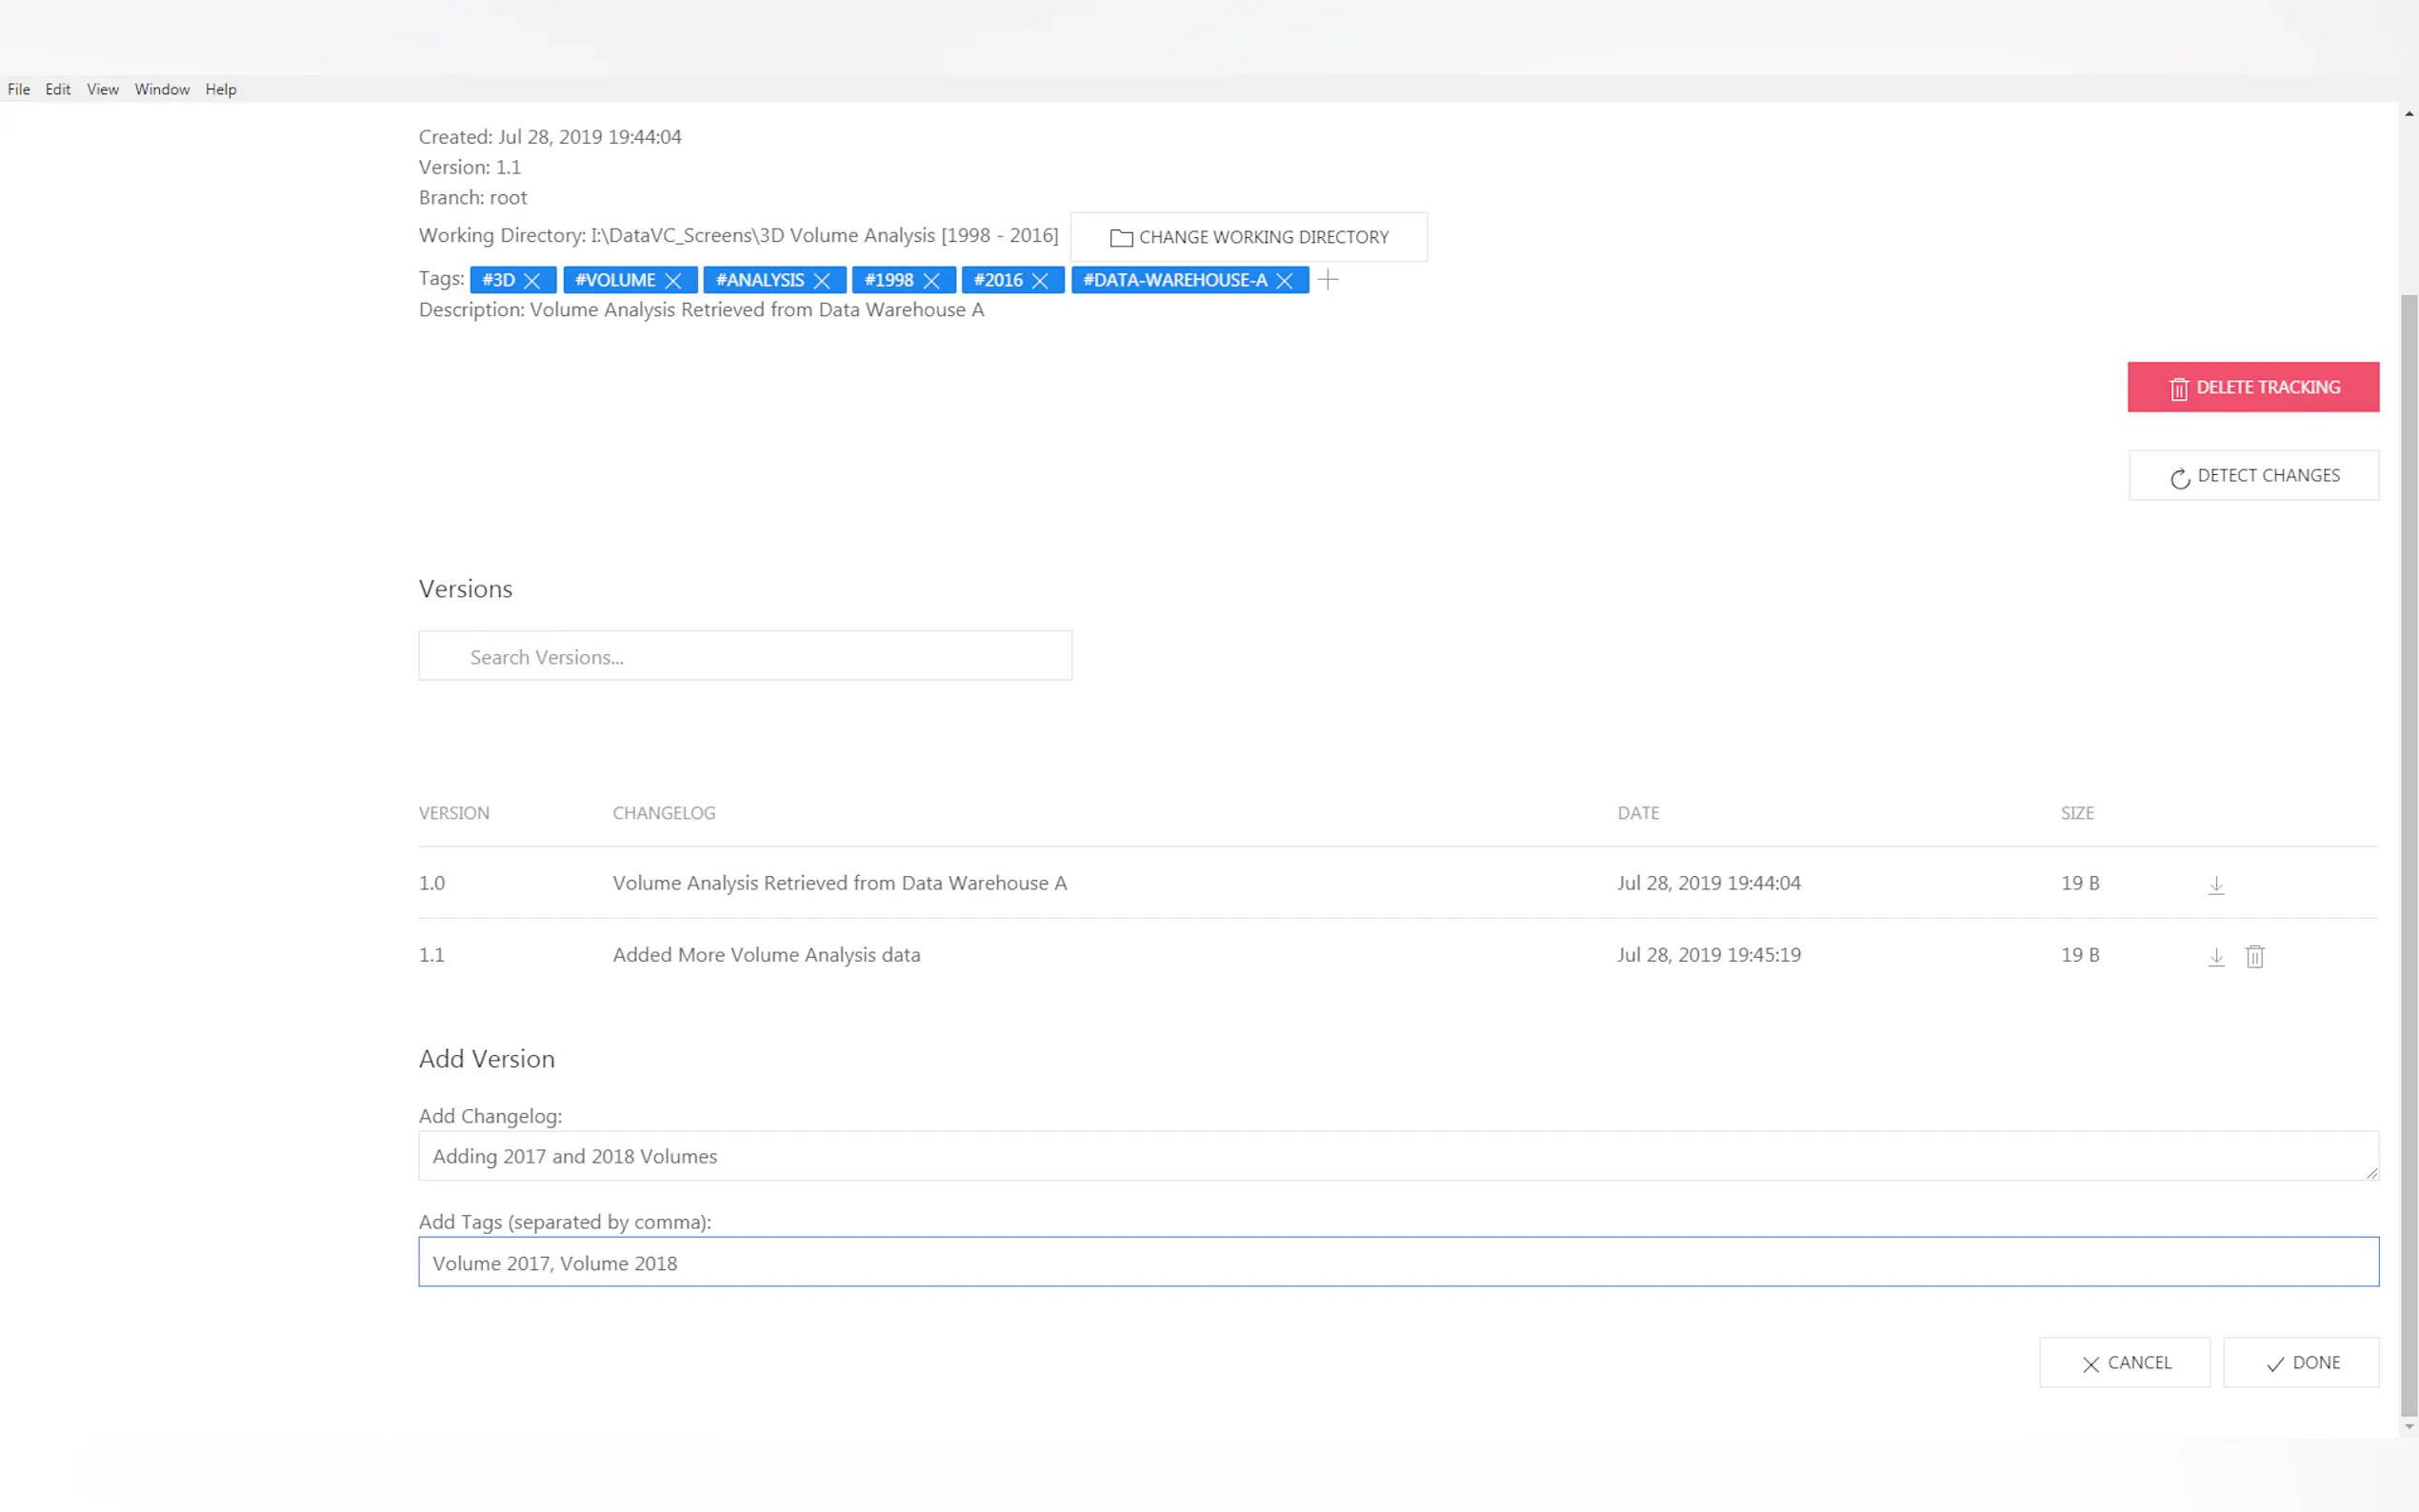Click the Versions section heading
Image resolution: width=2419 pixels, height=1512 pixels.
(465, 589)
